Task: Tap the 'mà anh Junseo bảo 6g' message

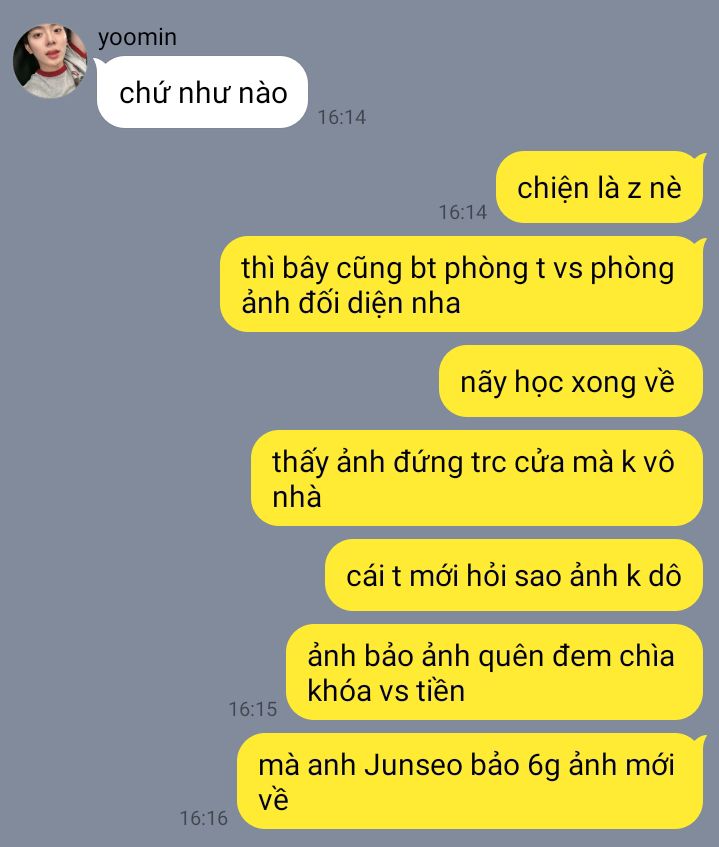Action: (471, 782)
